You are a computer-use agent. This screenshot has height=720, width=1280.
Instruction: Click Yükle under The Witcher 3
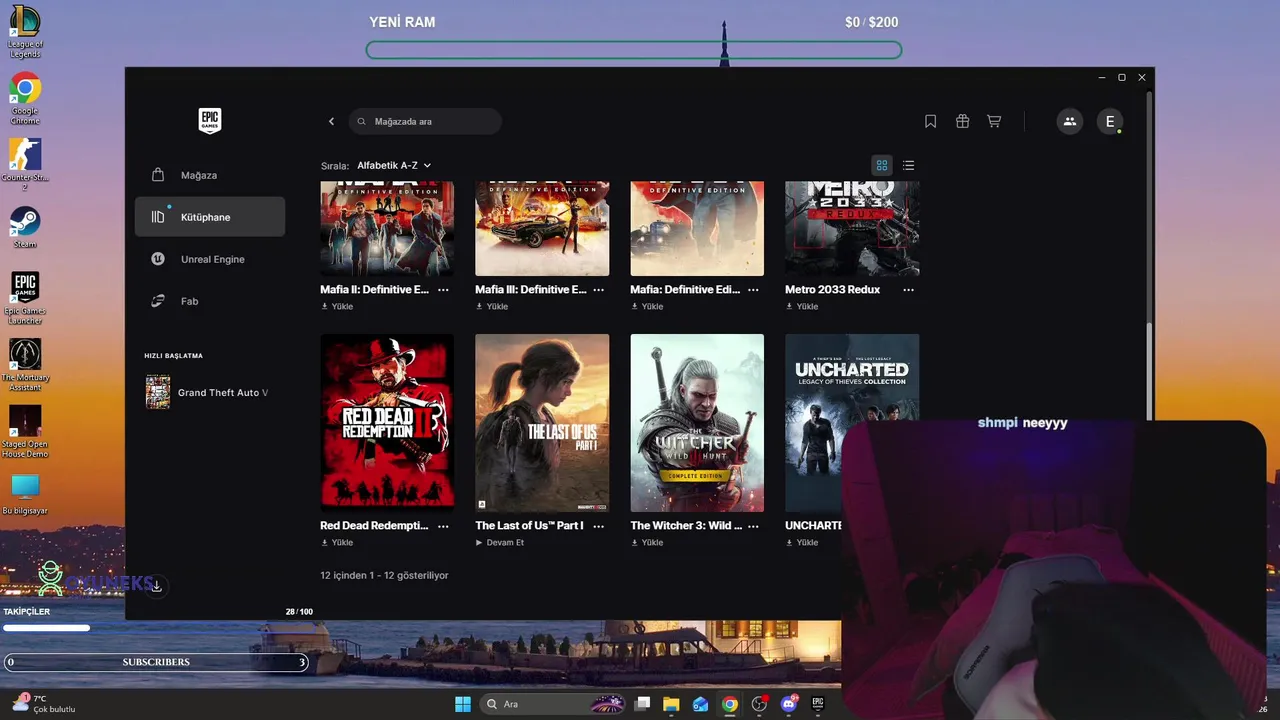[x=647, y=543]
